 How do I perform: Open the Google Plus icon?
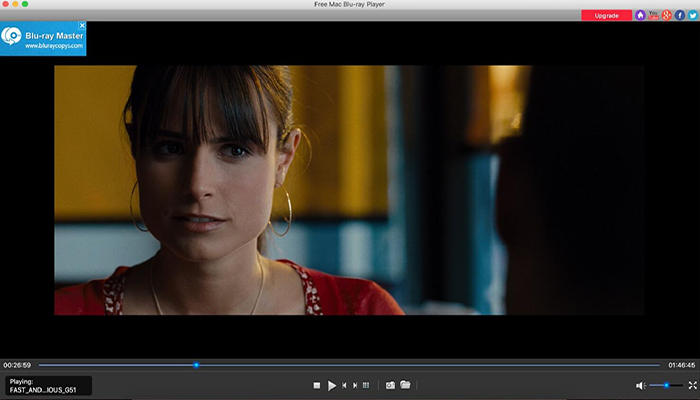point(667,15)
